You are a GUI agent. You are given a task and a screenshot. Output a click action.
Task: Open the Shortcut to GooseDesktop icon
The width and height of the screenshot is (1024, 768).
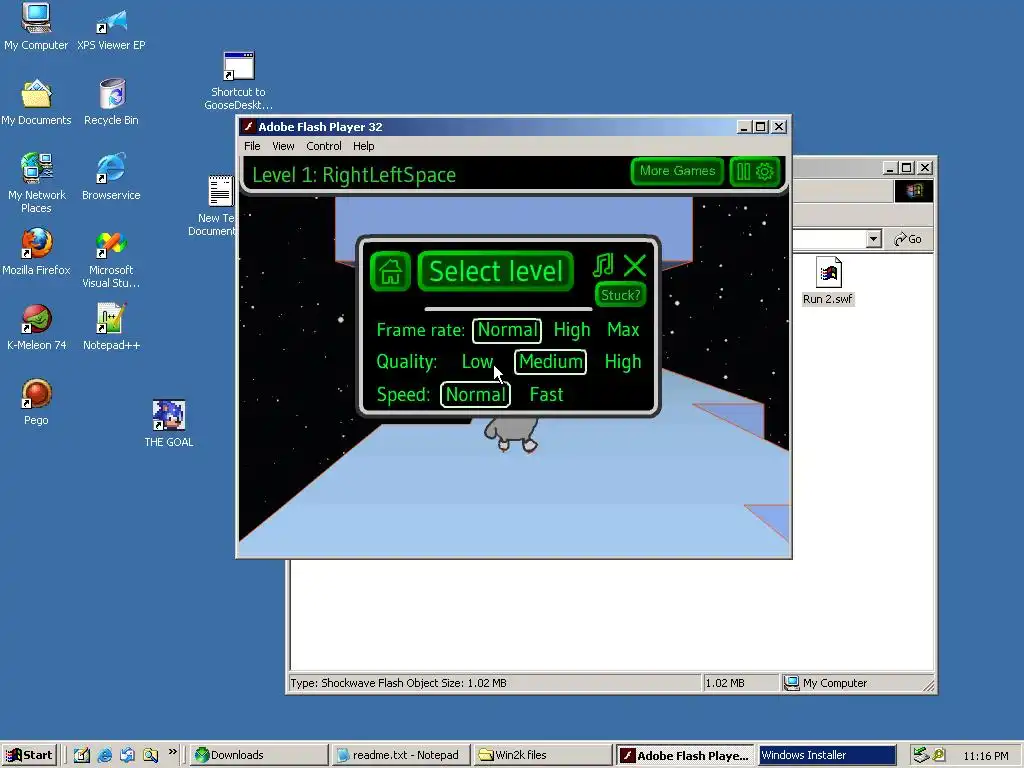pos(238,80)
